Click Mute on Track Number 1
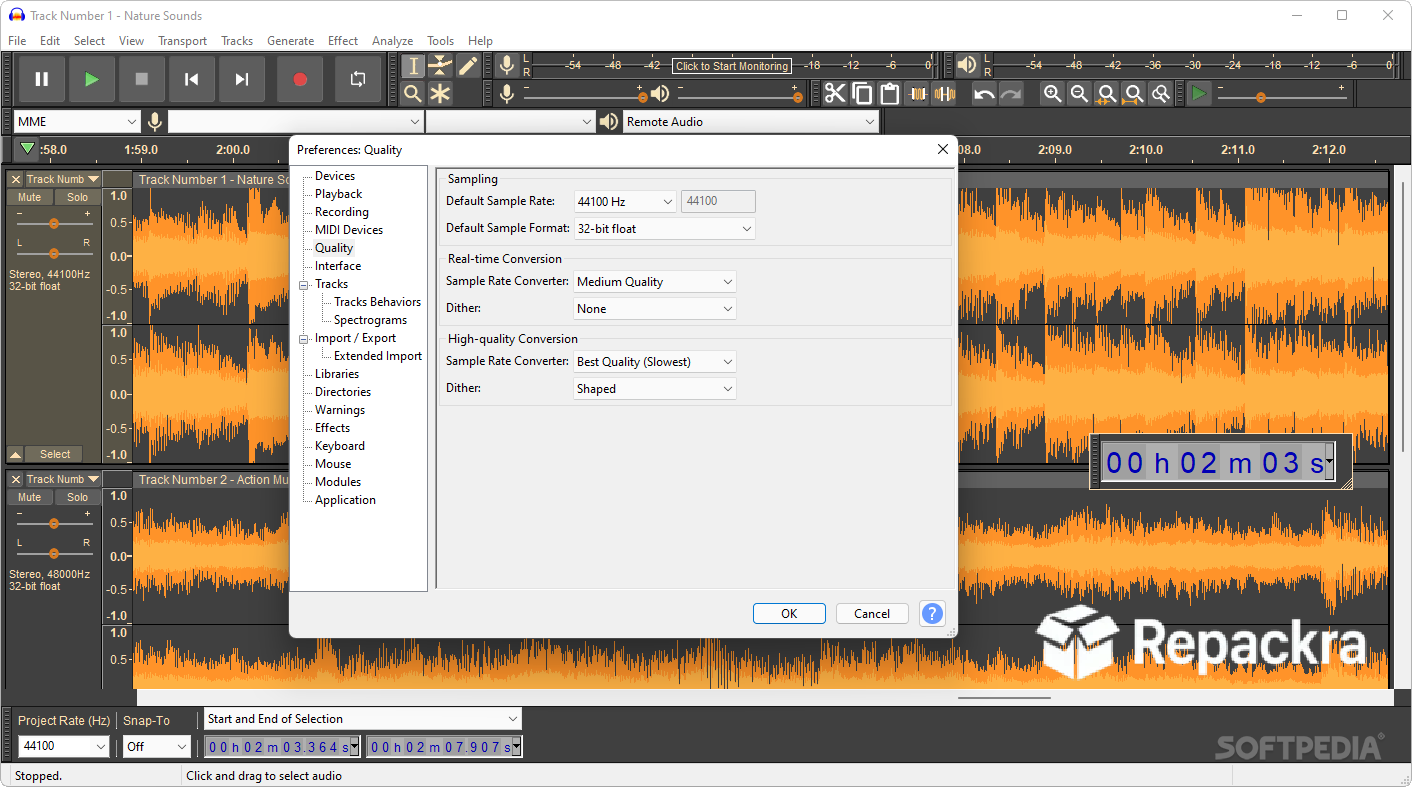Screen dimensions: 1412x787 [30, 197]
